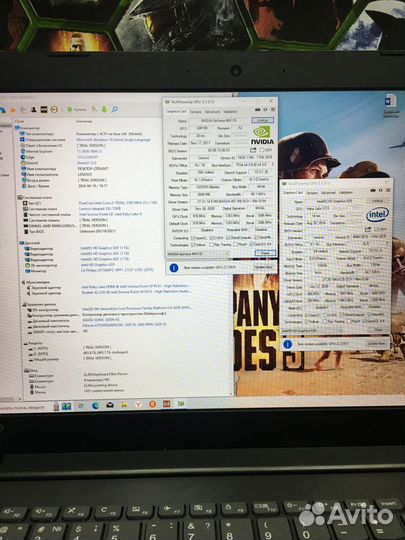The height and width of the screenshot is (540, 405).
Task: Click Update Now below NVIDIA GPU-Z
Action: click(x=263, y=267)
